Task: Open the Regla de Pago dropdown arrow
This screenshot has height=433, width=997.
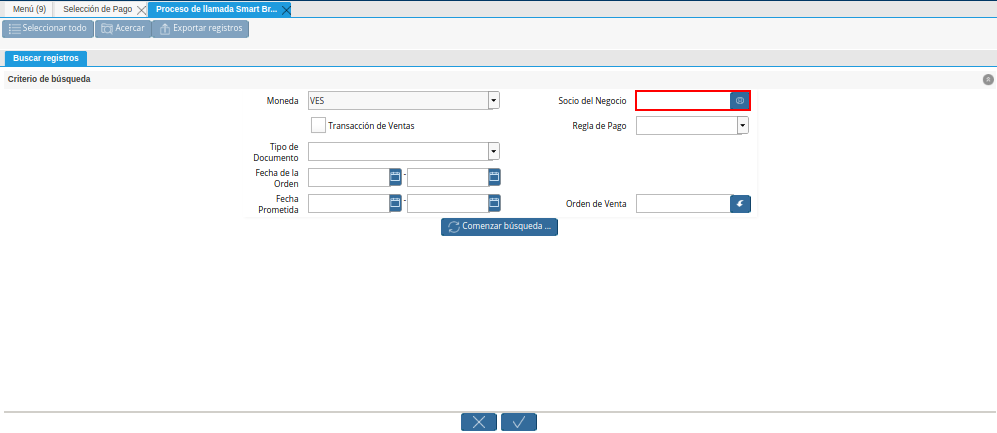Action: 743,125
